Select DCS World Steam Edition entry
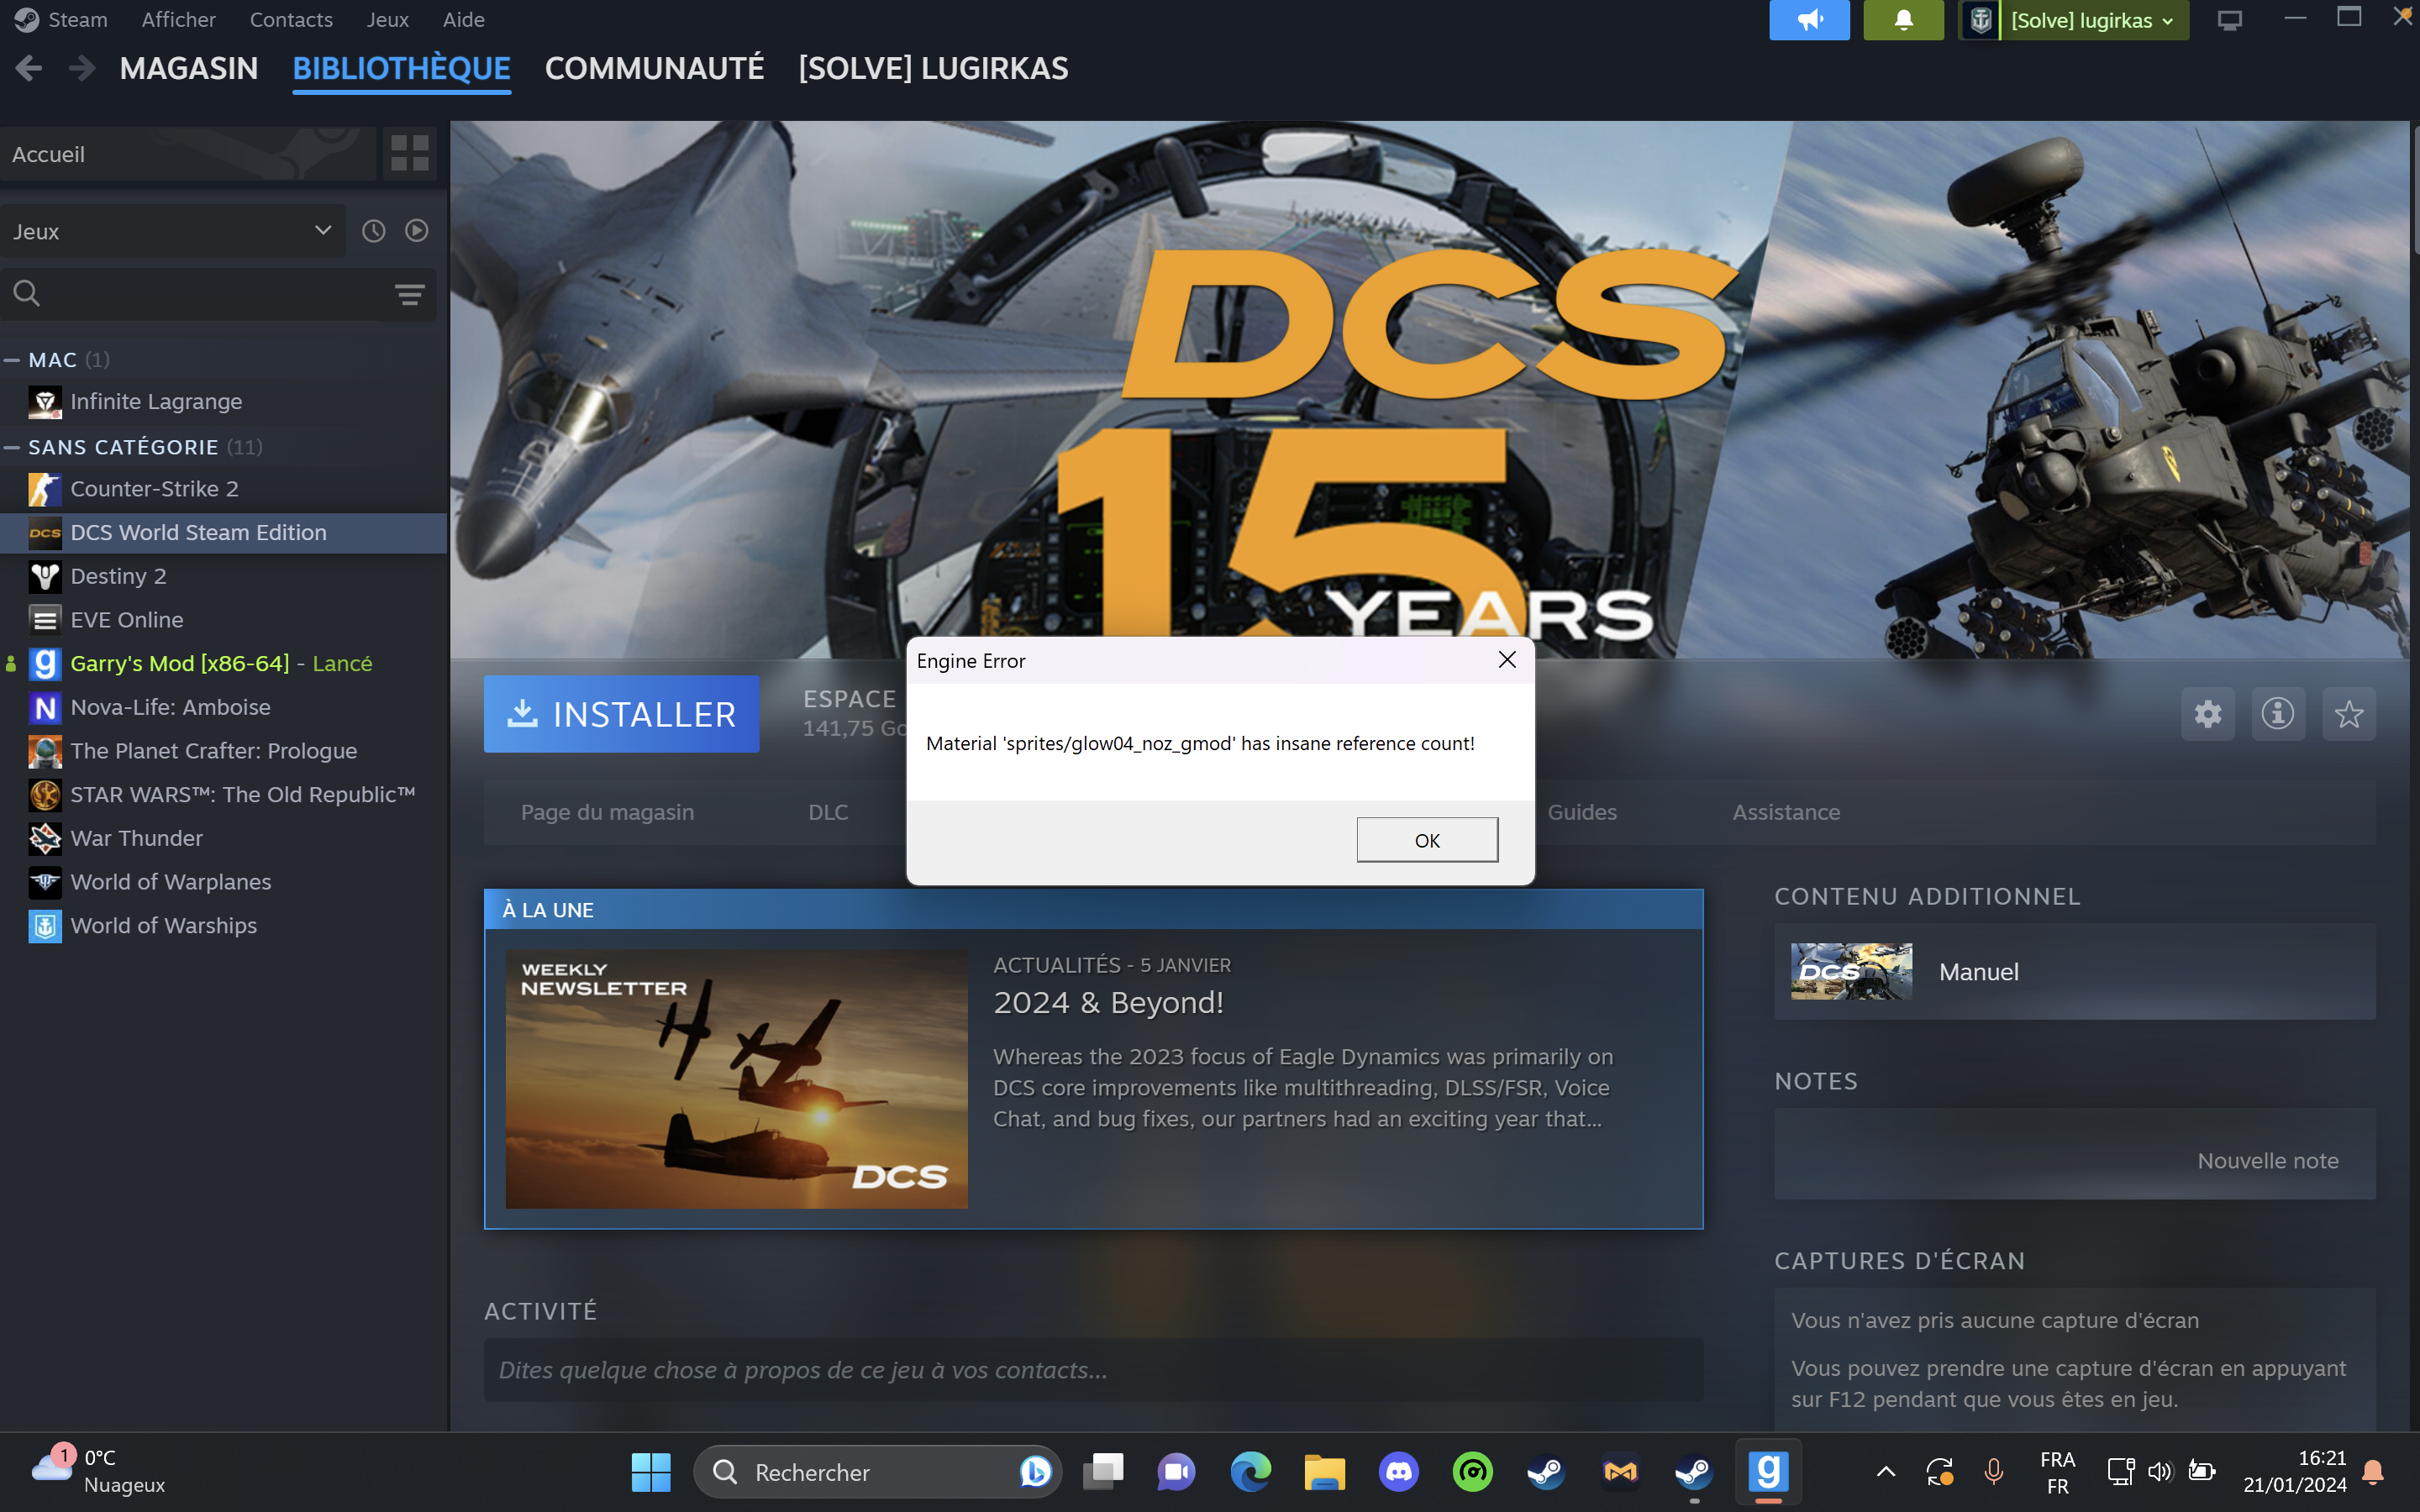Screen dimensions: 2420x1512 (224, 533)
